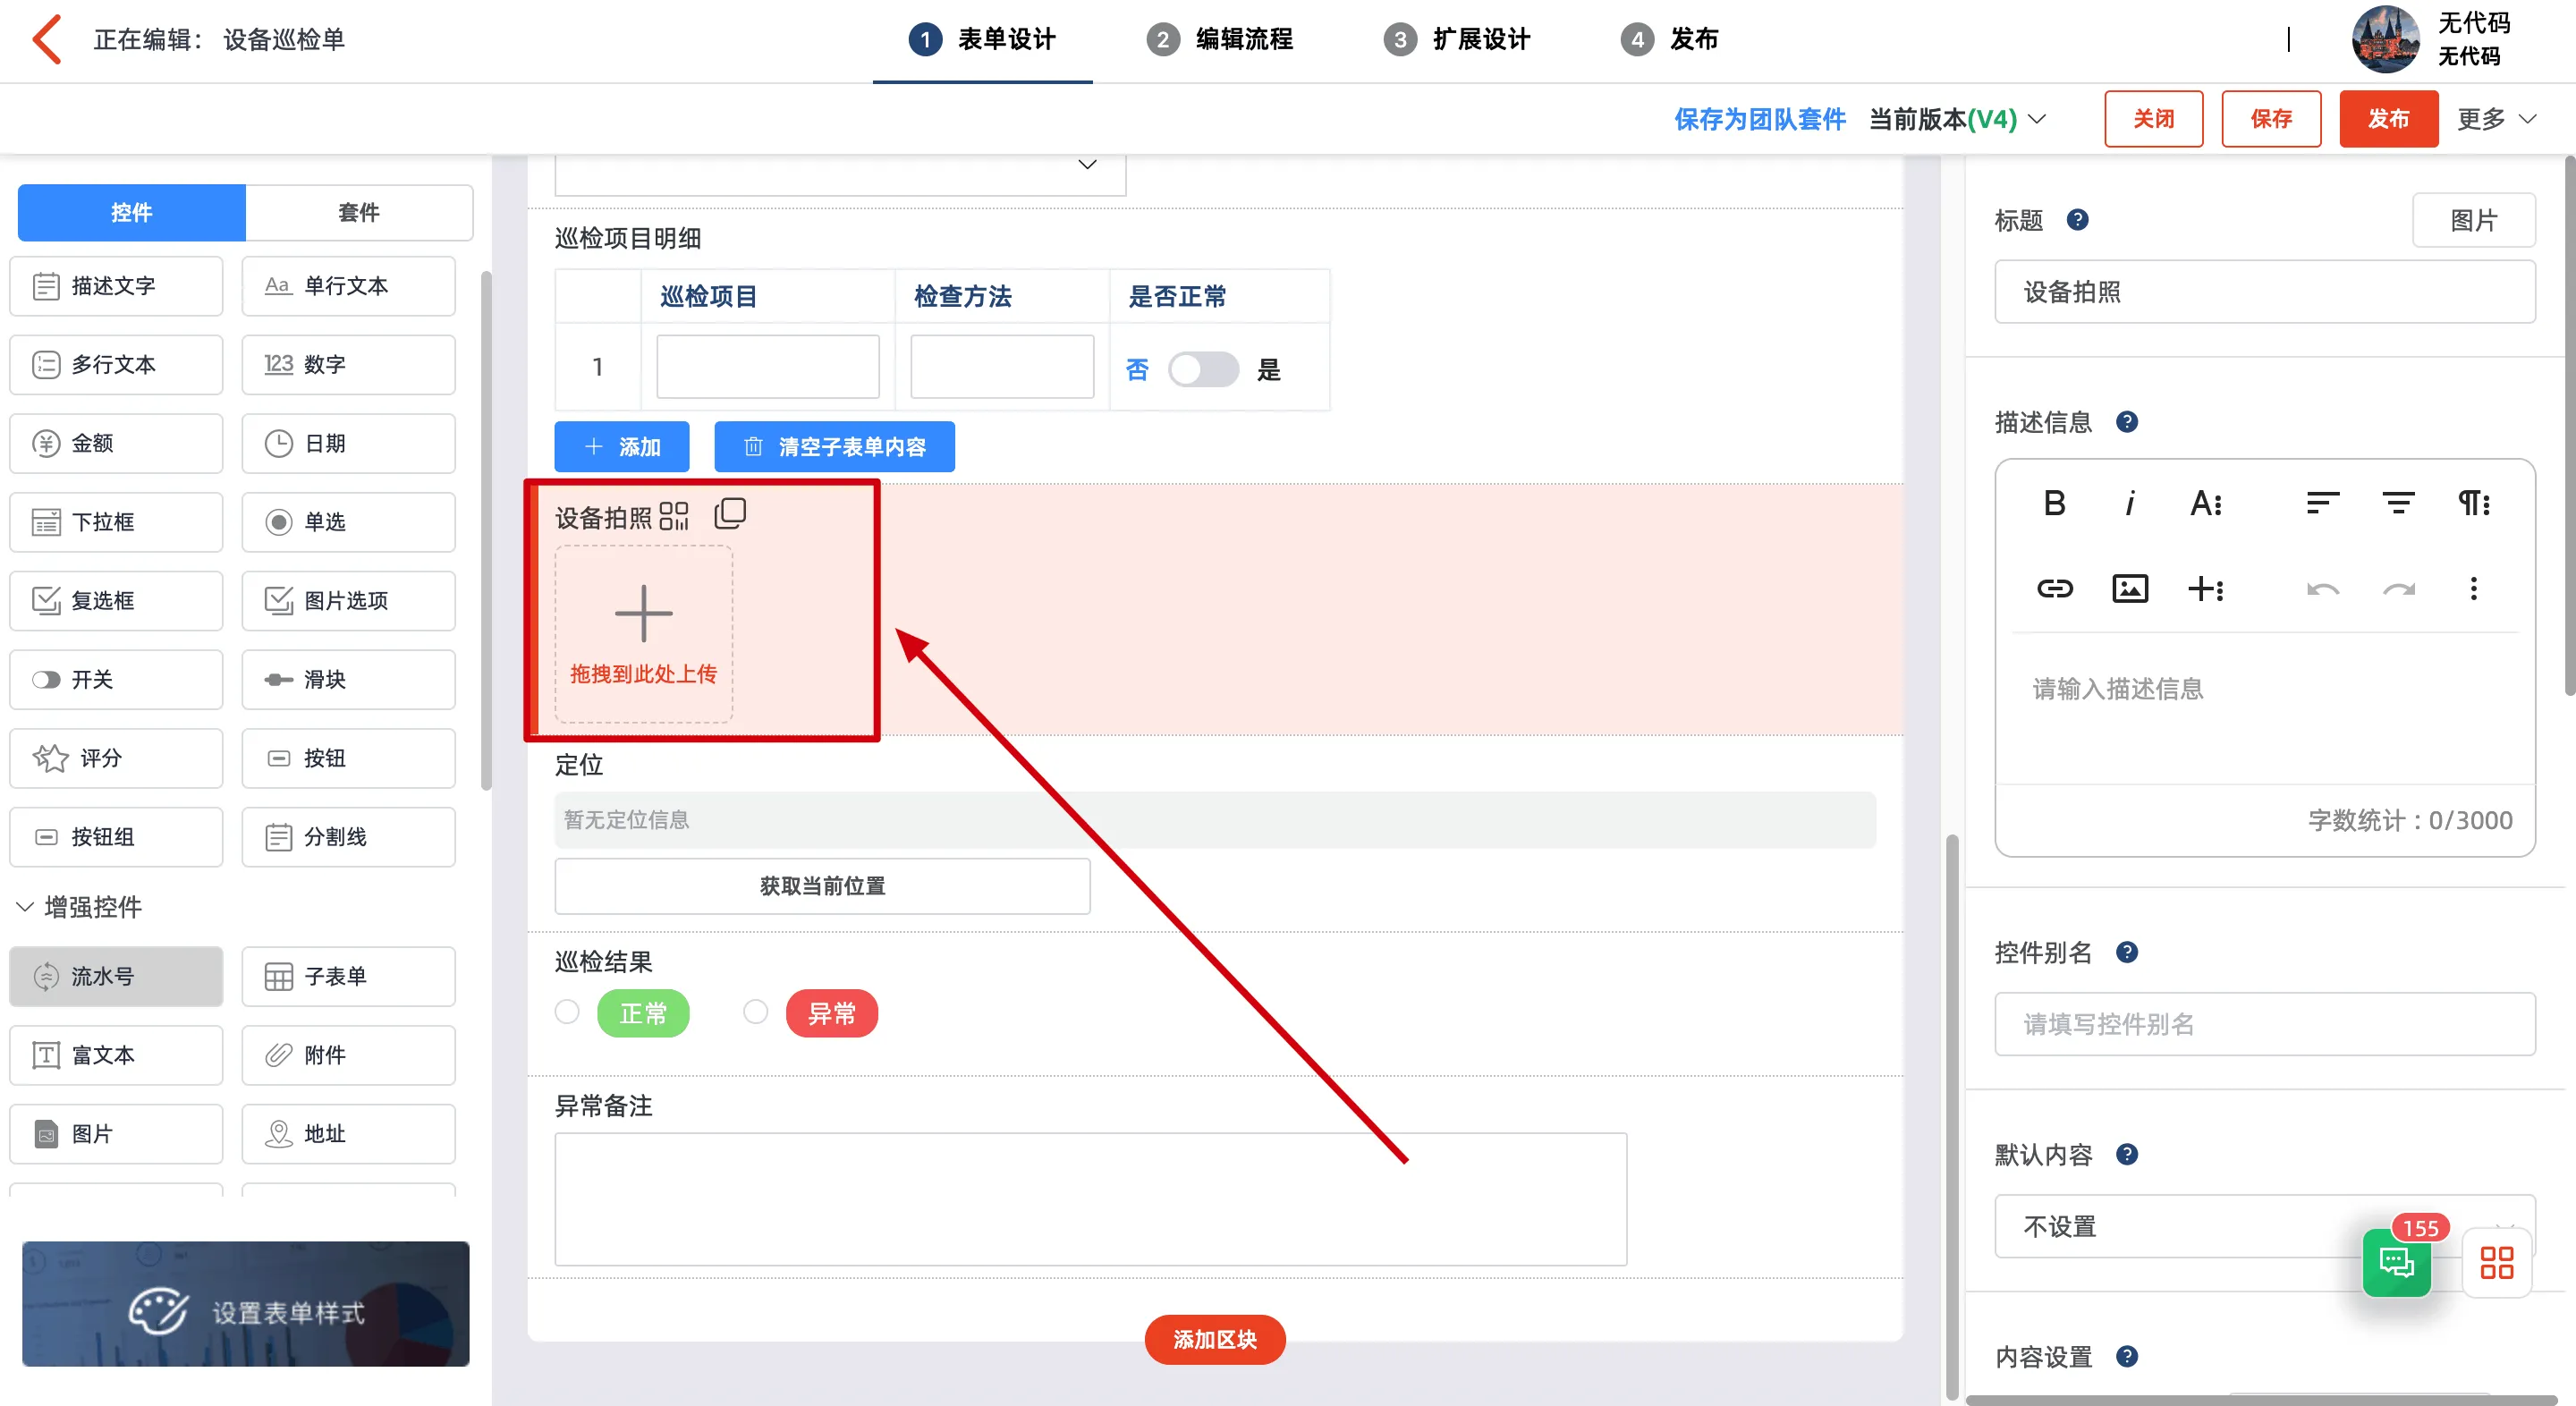Open the 当前版本(V4) dropdown
The image size is (2576, 1406).
(1957, 119)
